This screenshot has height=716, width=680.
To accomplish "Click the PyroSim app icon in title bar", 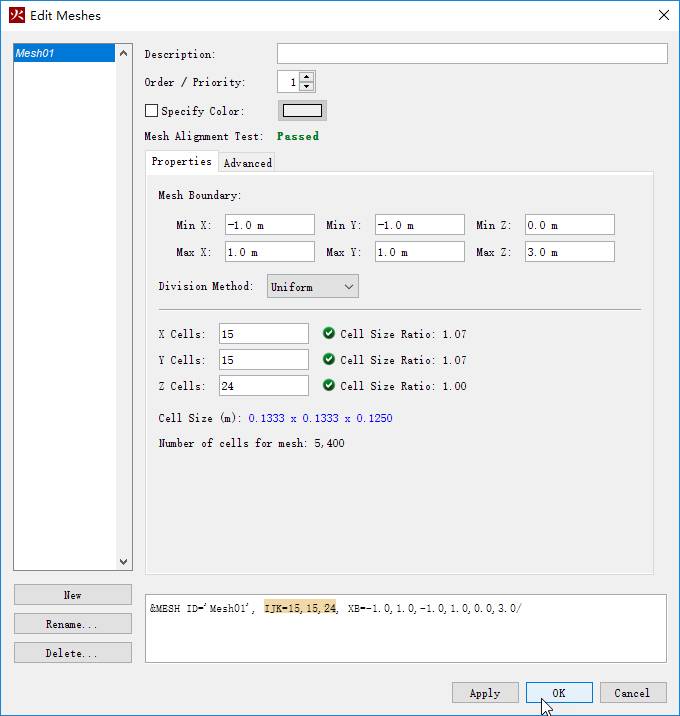I will click(x=16, y=15).
